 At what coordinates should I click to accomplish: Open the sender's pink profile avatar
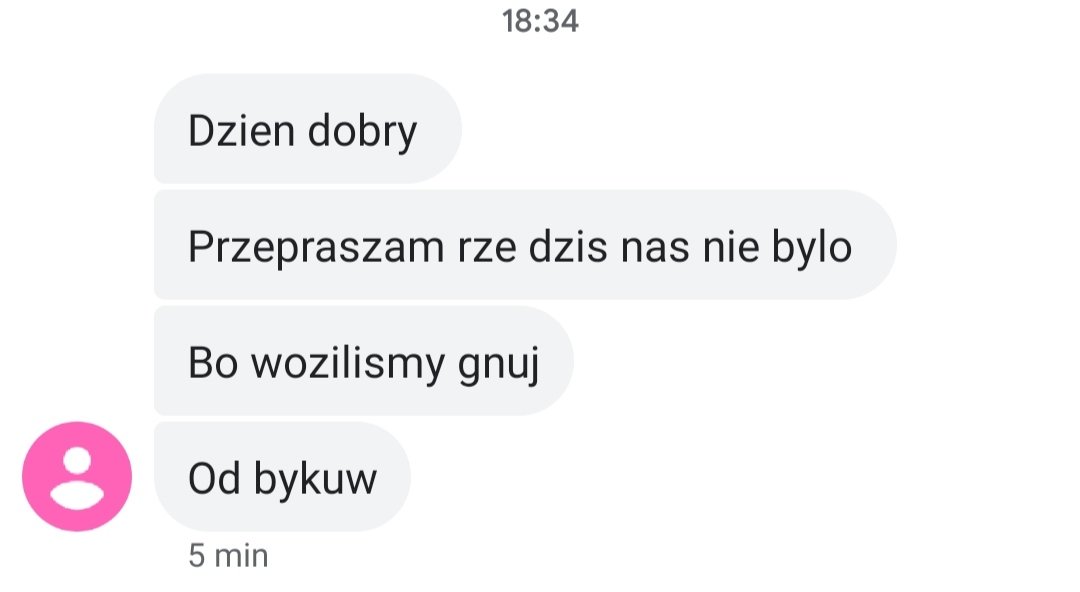pos(77,476)
